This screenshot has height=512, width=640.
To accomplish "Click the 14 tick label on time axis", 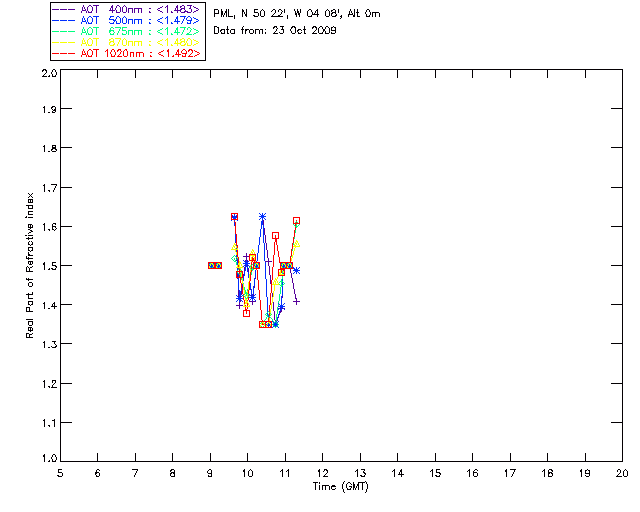I will point(398,473).
